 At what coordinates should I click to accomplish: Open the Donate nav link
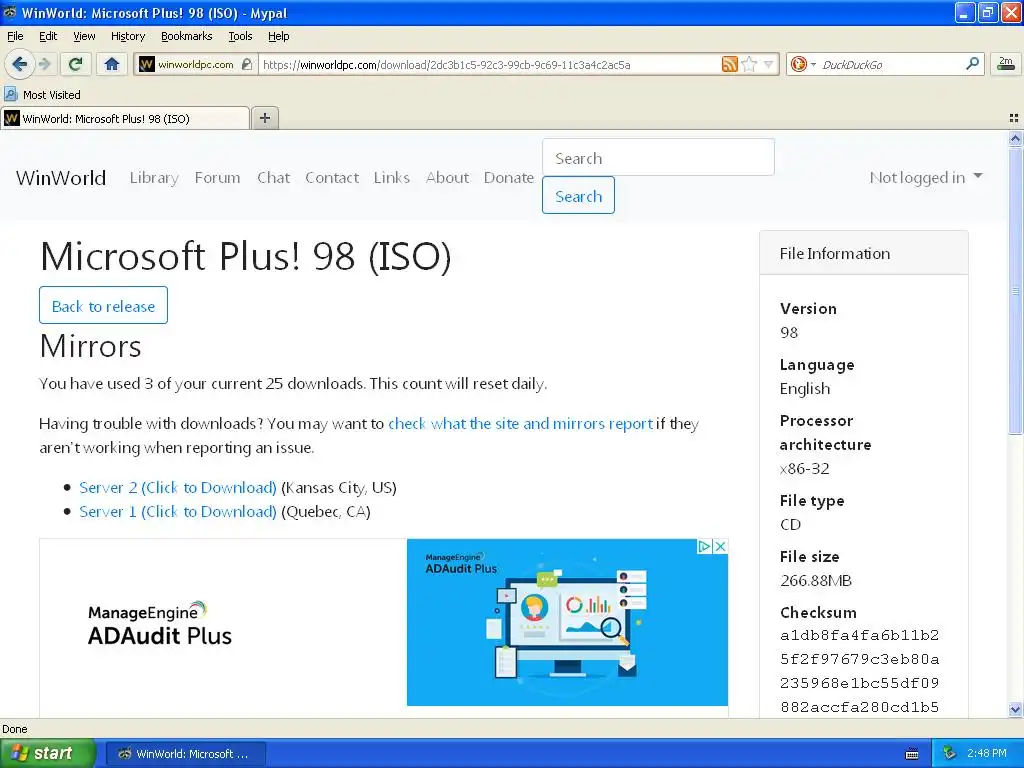[x=509, y=178]
